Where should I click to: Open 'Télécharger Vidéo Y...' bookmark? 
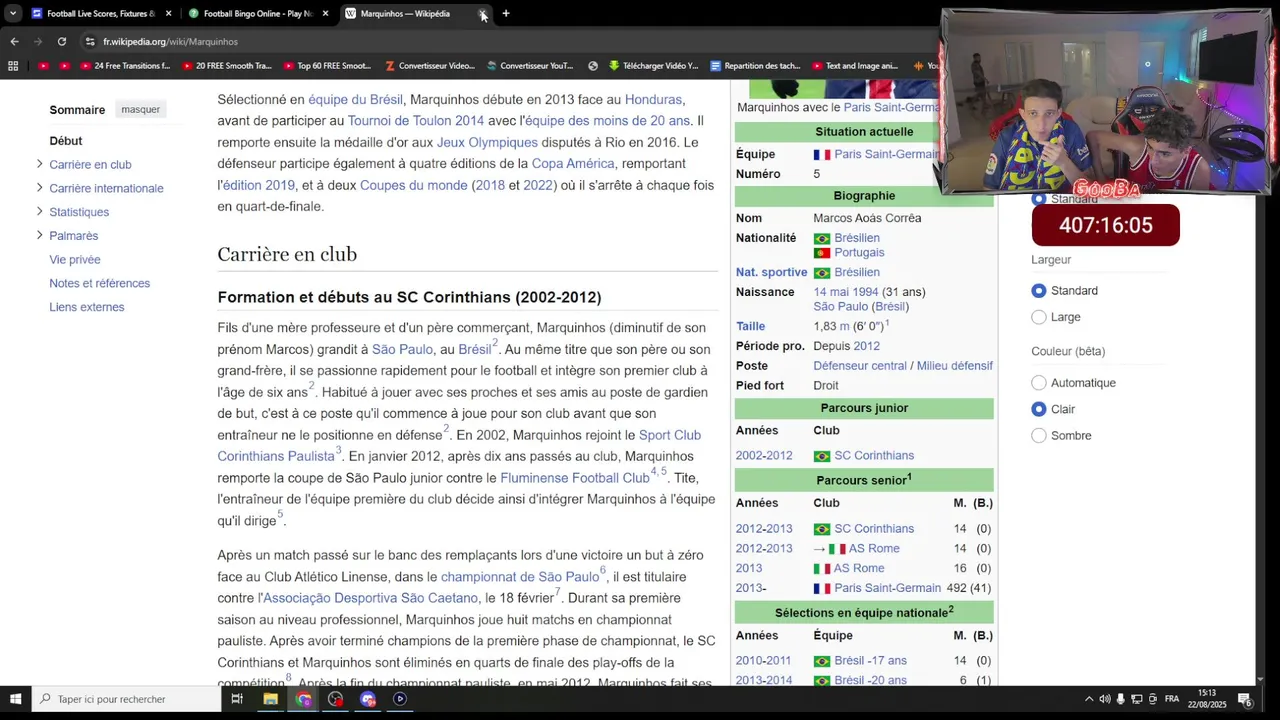point(653,66)
